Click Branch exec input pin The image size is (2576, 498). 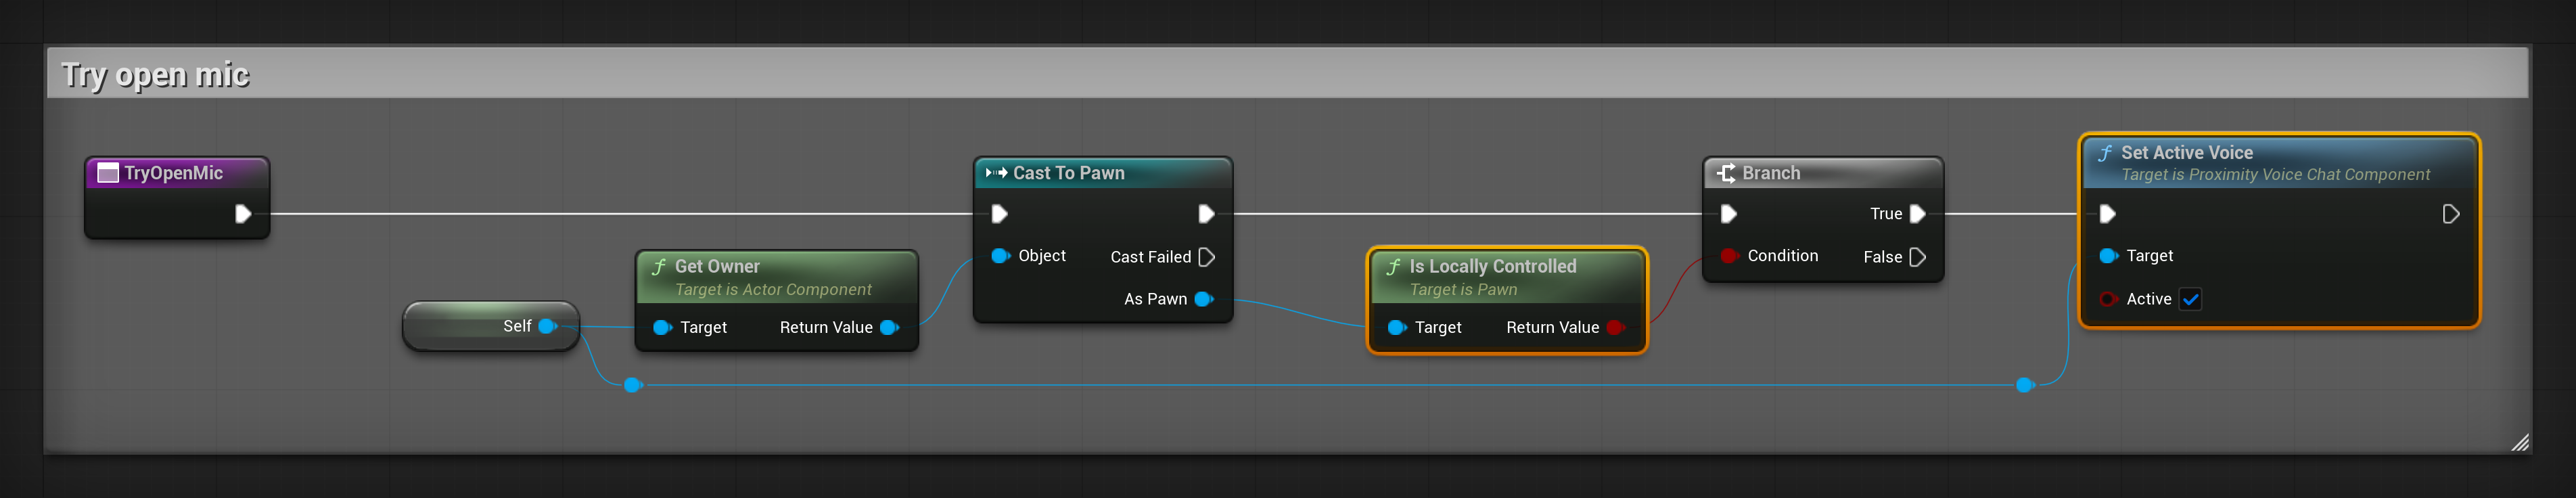point(1728,214)
